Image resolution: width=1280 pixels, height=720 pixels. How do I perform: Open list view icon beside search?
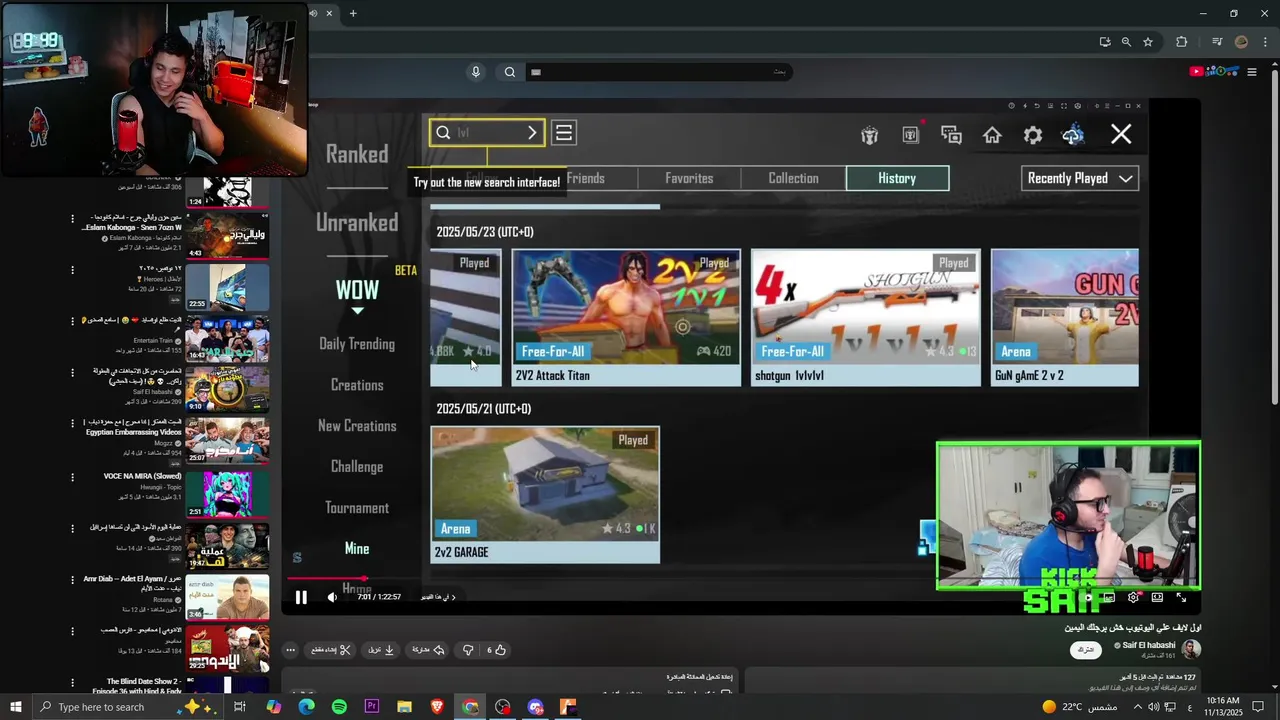tap(564, 133)
